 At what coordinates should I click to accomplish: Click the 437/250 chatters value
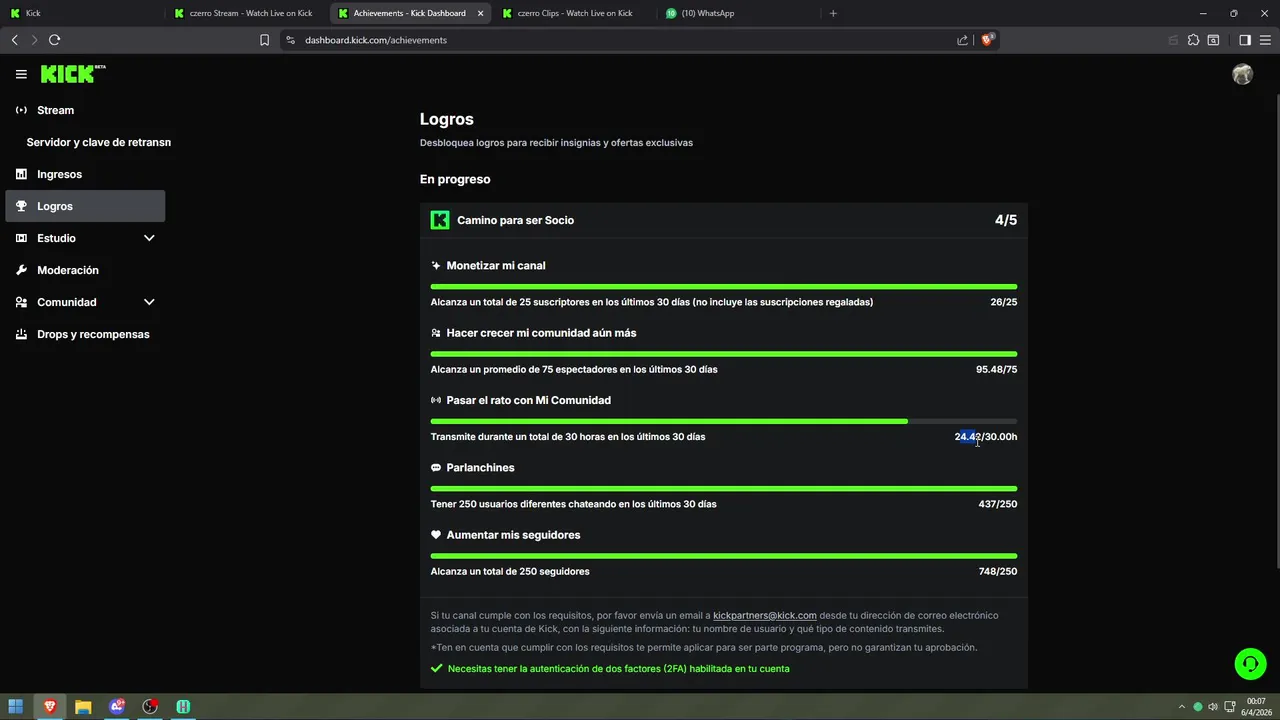998,504
